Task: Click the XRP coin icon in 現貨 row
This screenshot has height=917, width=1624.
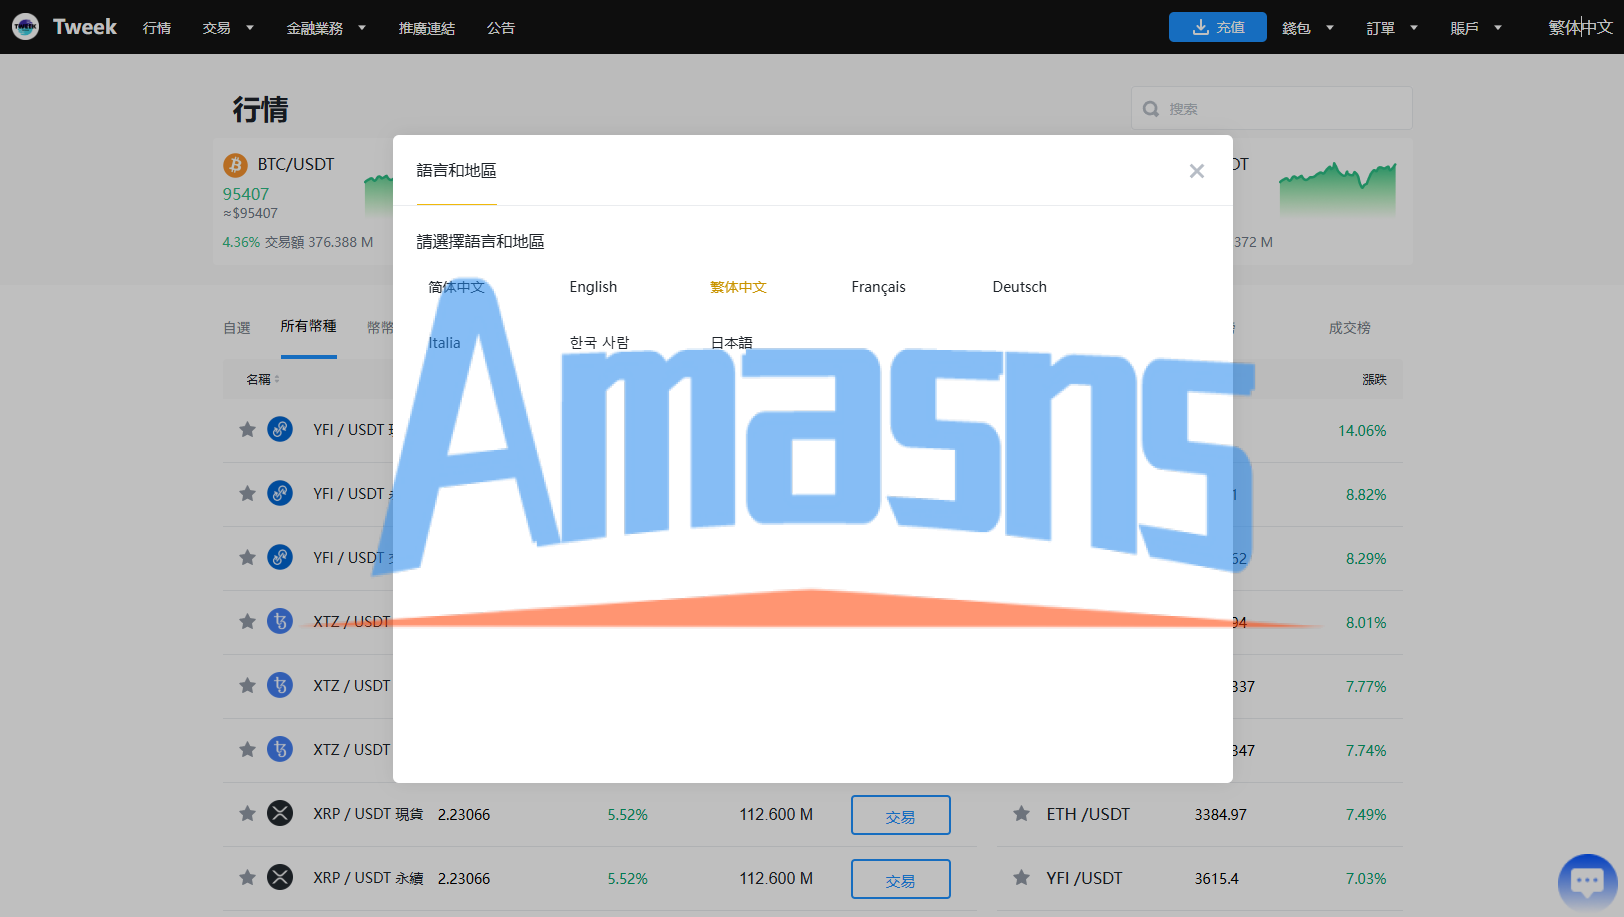Action: click(280, 813)
